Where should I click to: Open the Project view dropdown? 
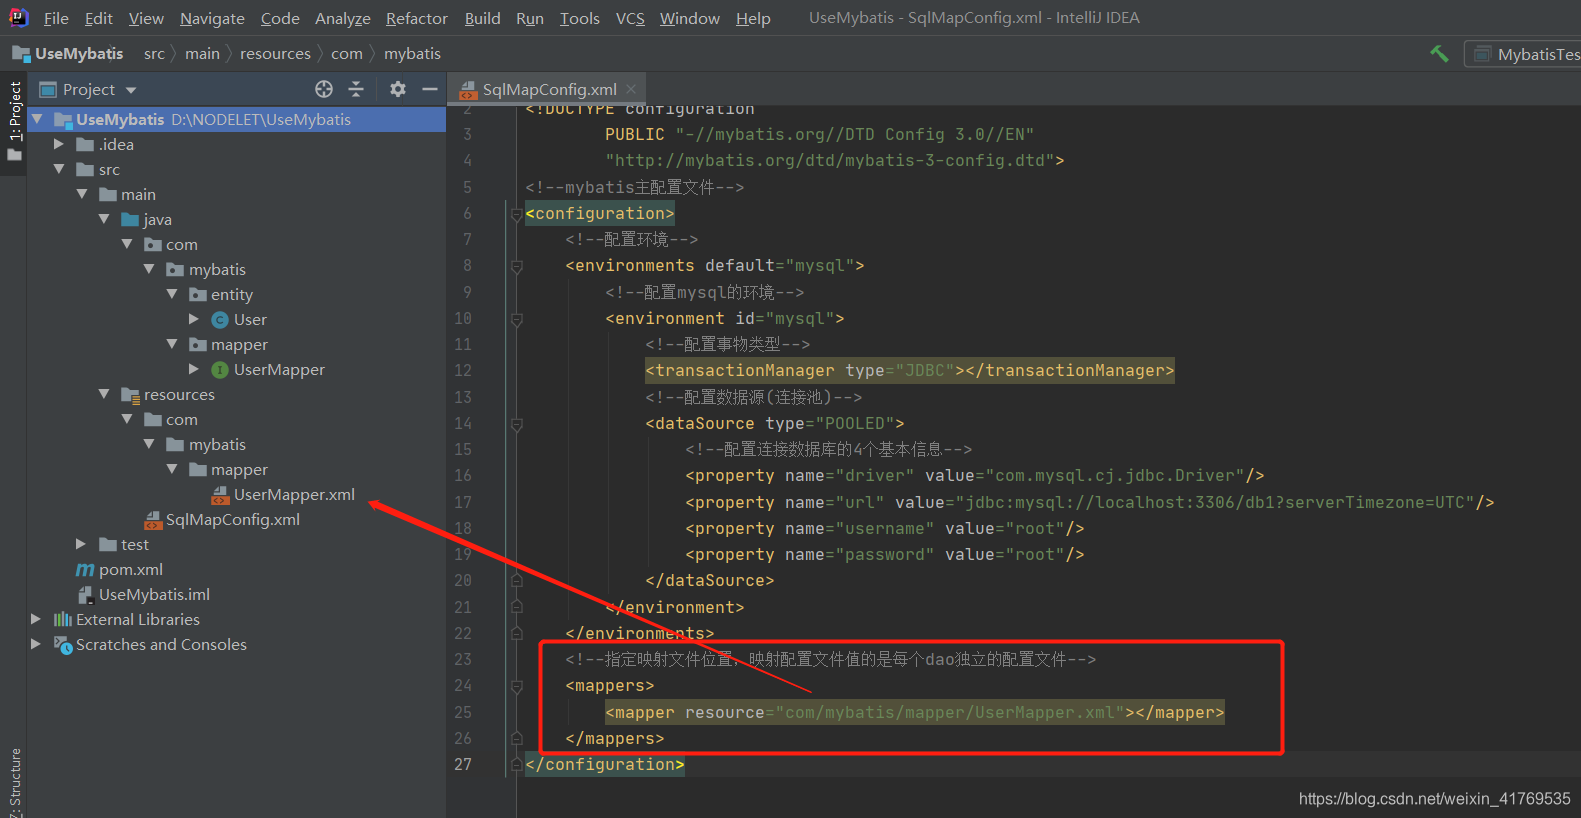click(131, 90)
